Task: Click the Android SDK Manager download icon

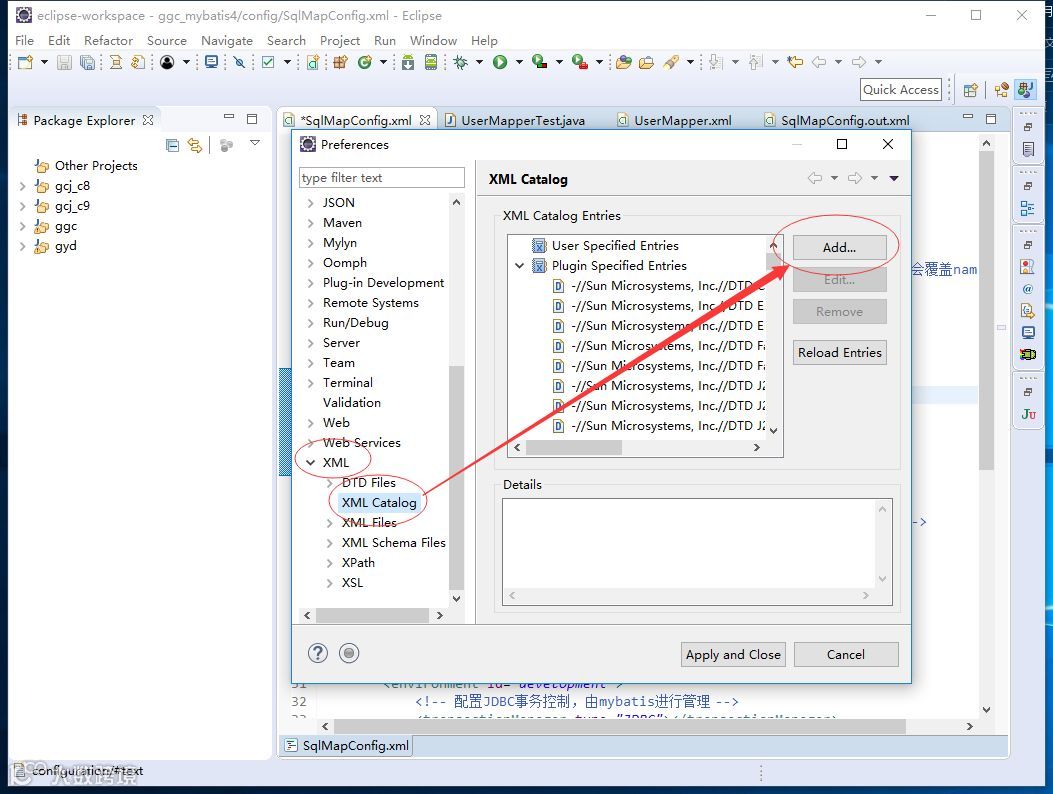Action: click(x=408, y=62)
